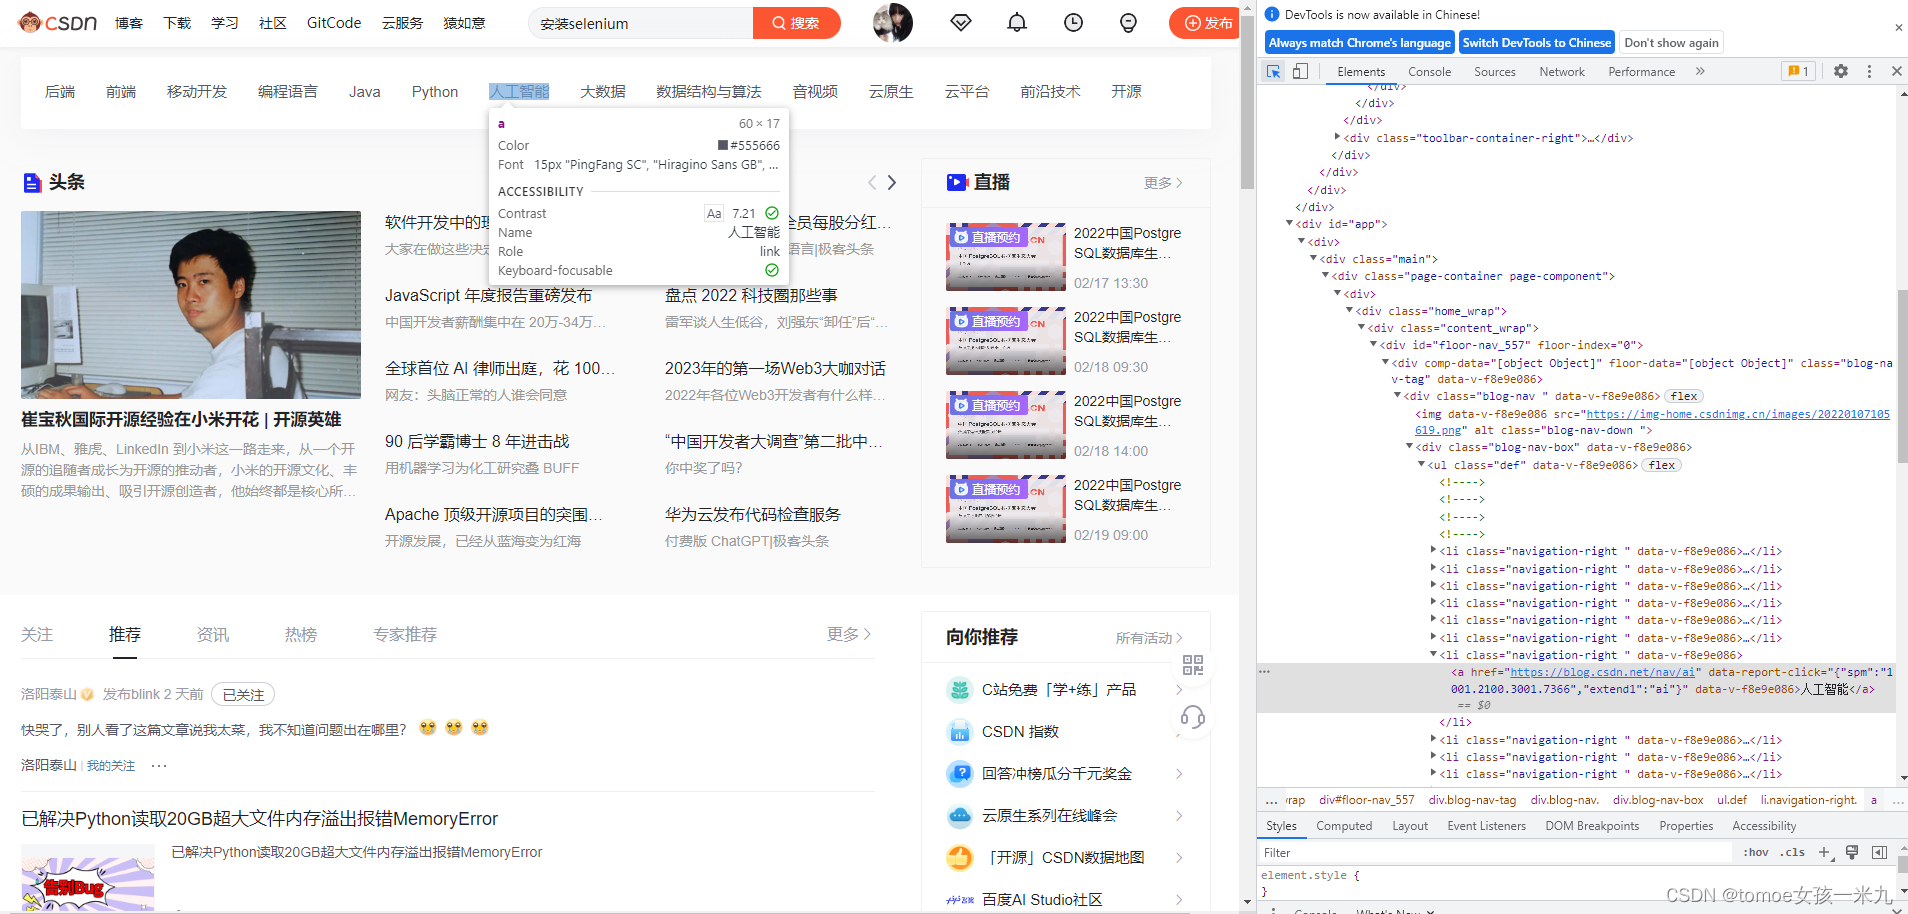1908x914 pixels.
Task: Click the 大数据 navigation category
Action: tap(603, 91)
